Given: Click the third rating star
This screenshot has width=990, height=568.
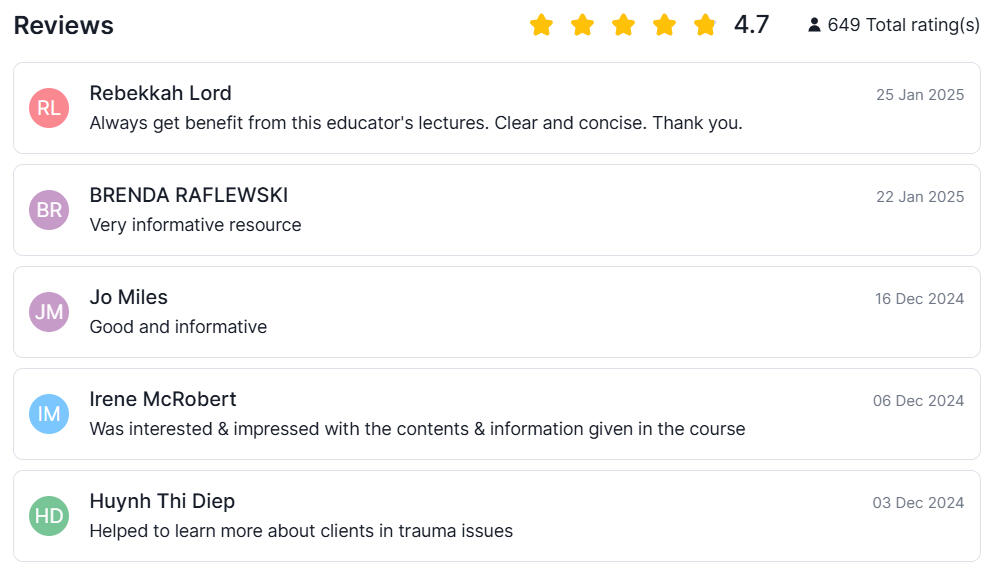Looking at the screenshot, I should (x=623, y=25).
